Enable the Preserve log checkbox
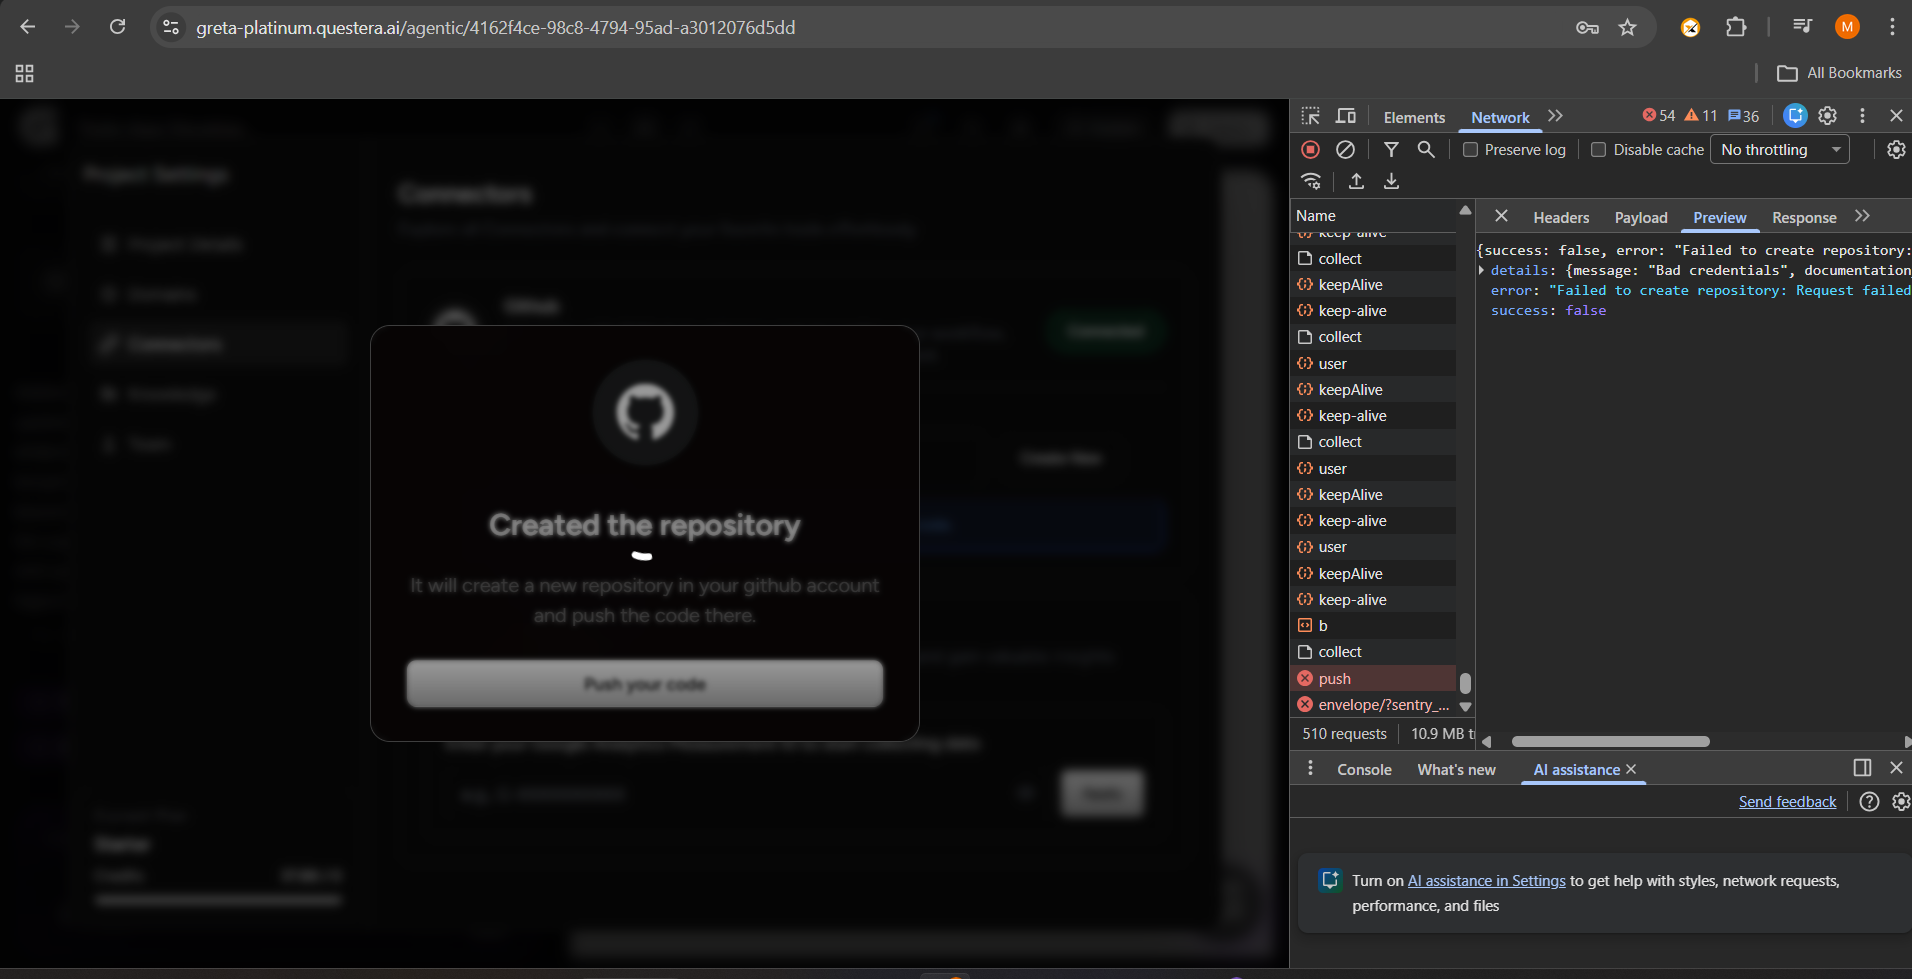This screenshot has width=1912, height=979. coord(1470,150)
